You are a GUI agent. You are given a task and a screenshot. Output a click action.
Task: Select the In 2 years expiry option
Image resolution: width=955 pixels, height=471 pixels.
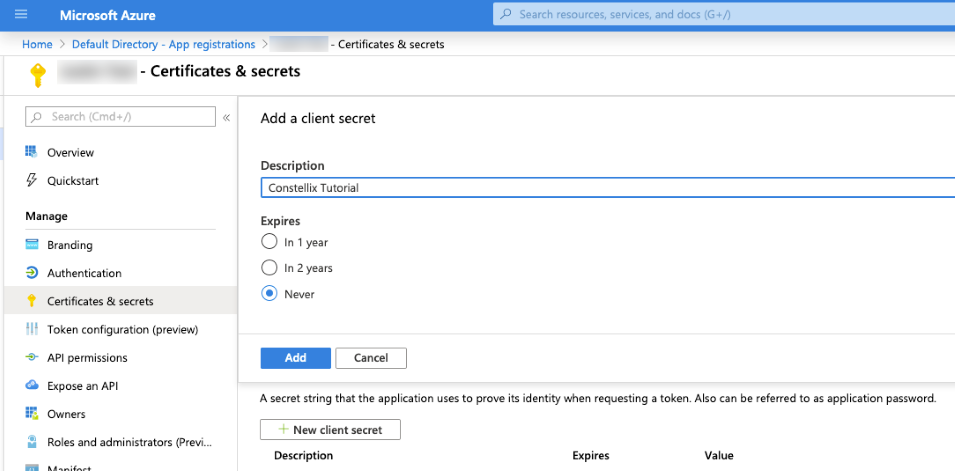(269, 267)
